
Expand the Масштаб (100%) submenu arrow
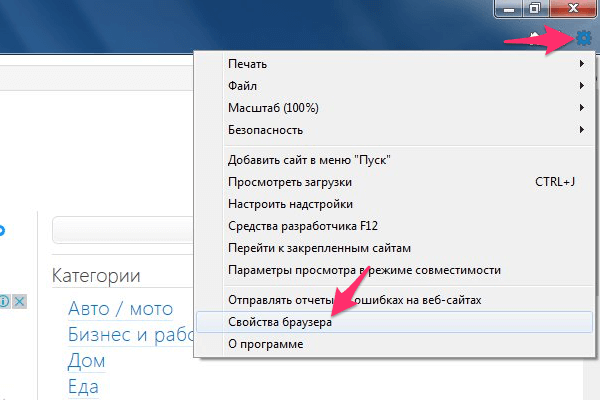581,108
